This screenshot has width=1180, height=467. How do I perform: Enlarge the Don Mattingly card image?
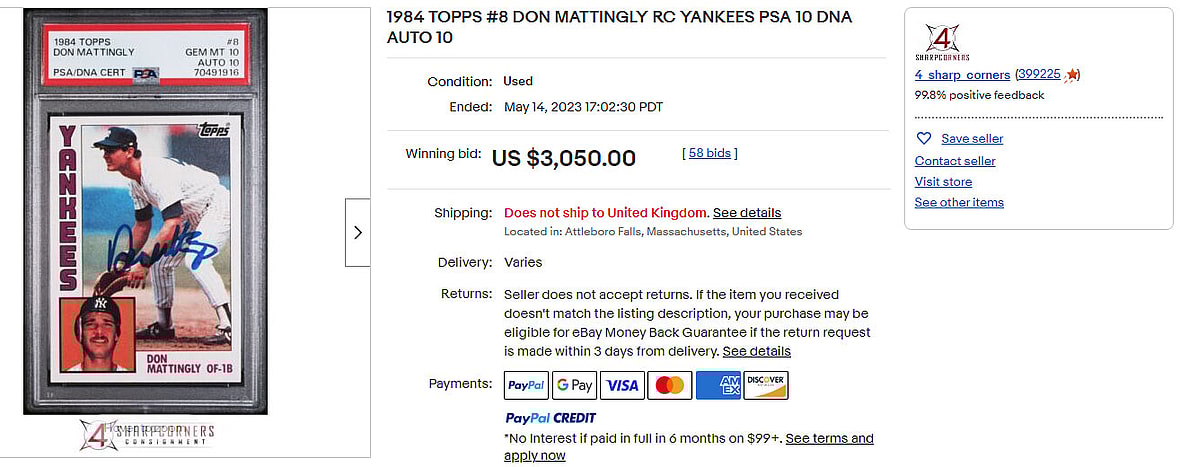click(x=146, y=210)
